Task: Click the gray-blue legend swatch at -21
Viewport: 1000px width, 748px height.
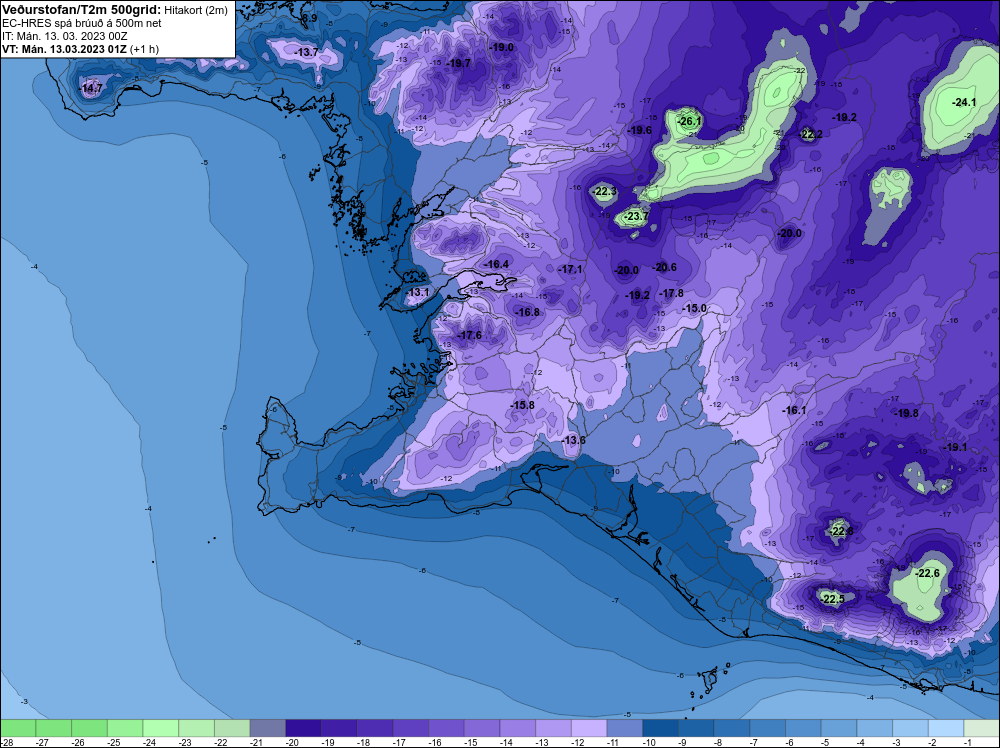Action: pos(268,728)
